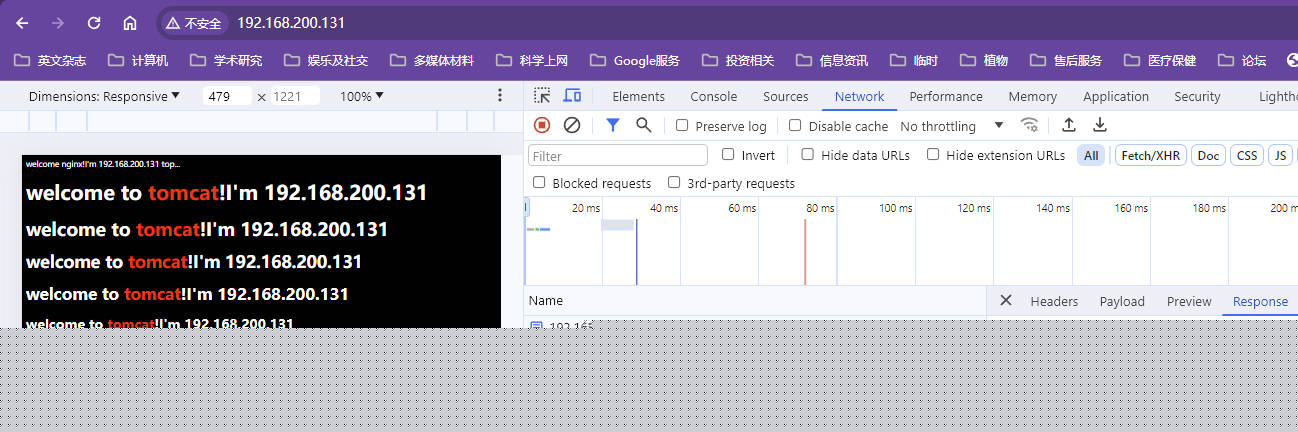Enable the Disable cache checkbox
The width and height of the screenshot is (1298, 432).
tap(795, 125)
